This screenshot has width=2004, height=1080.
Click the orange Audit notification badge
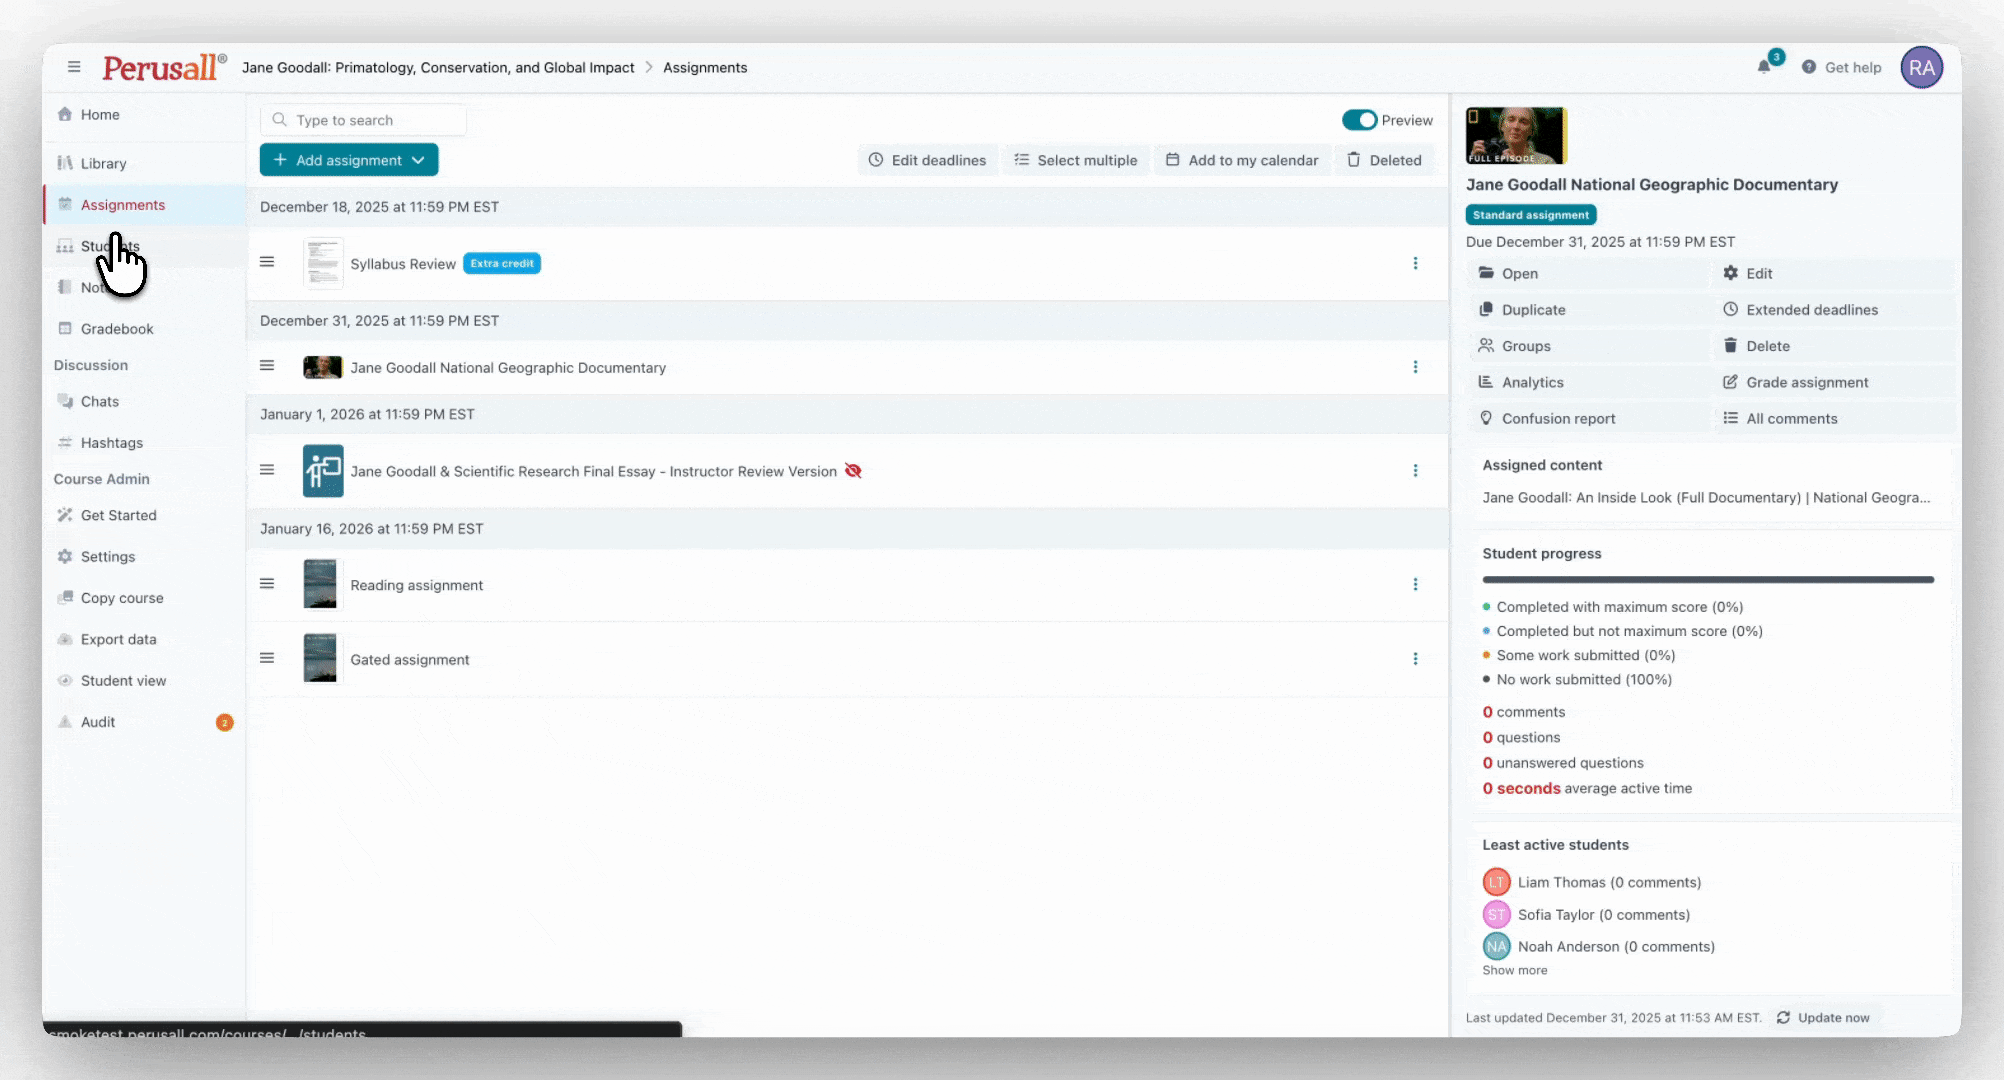[x=225, y=722]
